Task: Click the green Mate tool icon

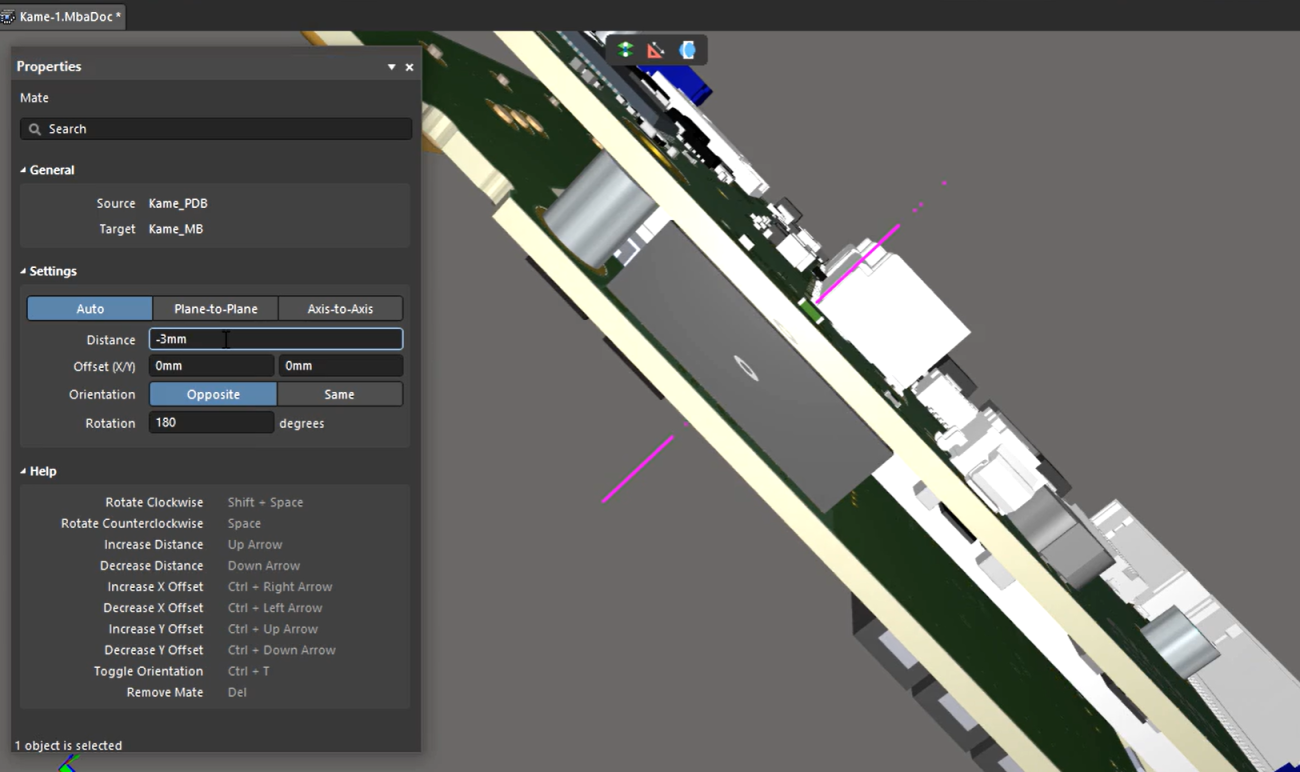Action: (x=626, y=50)
